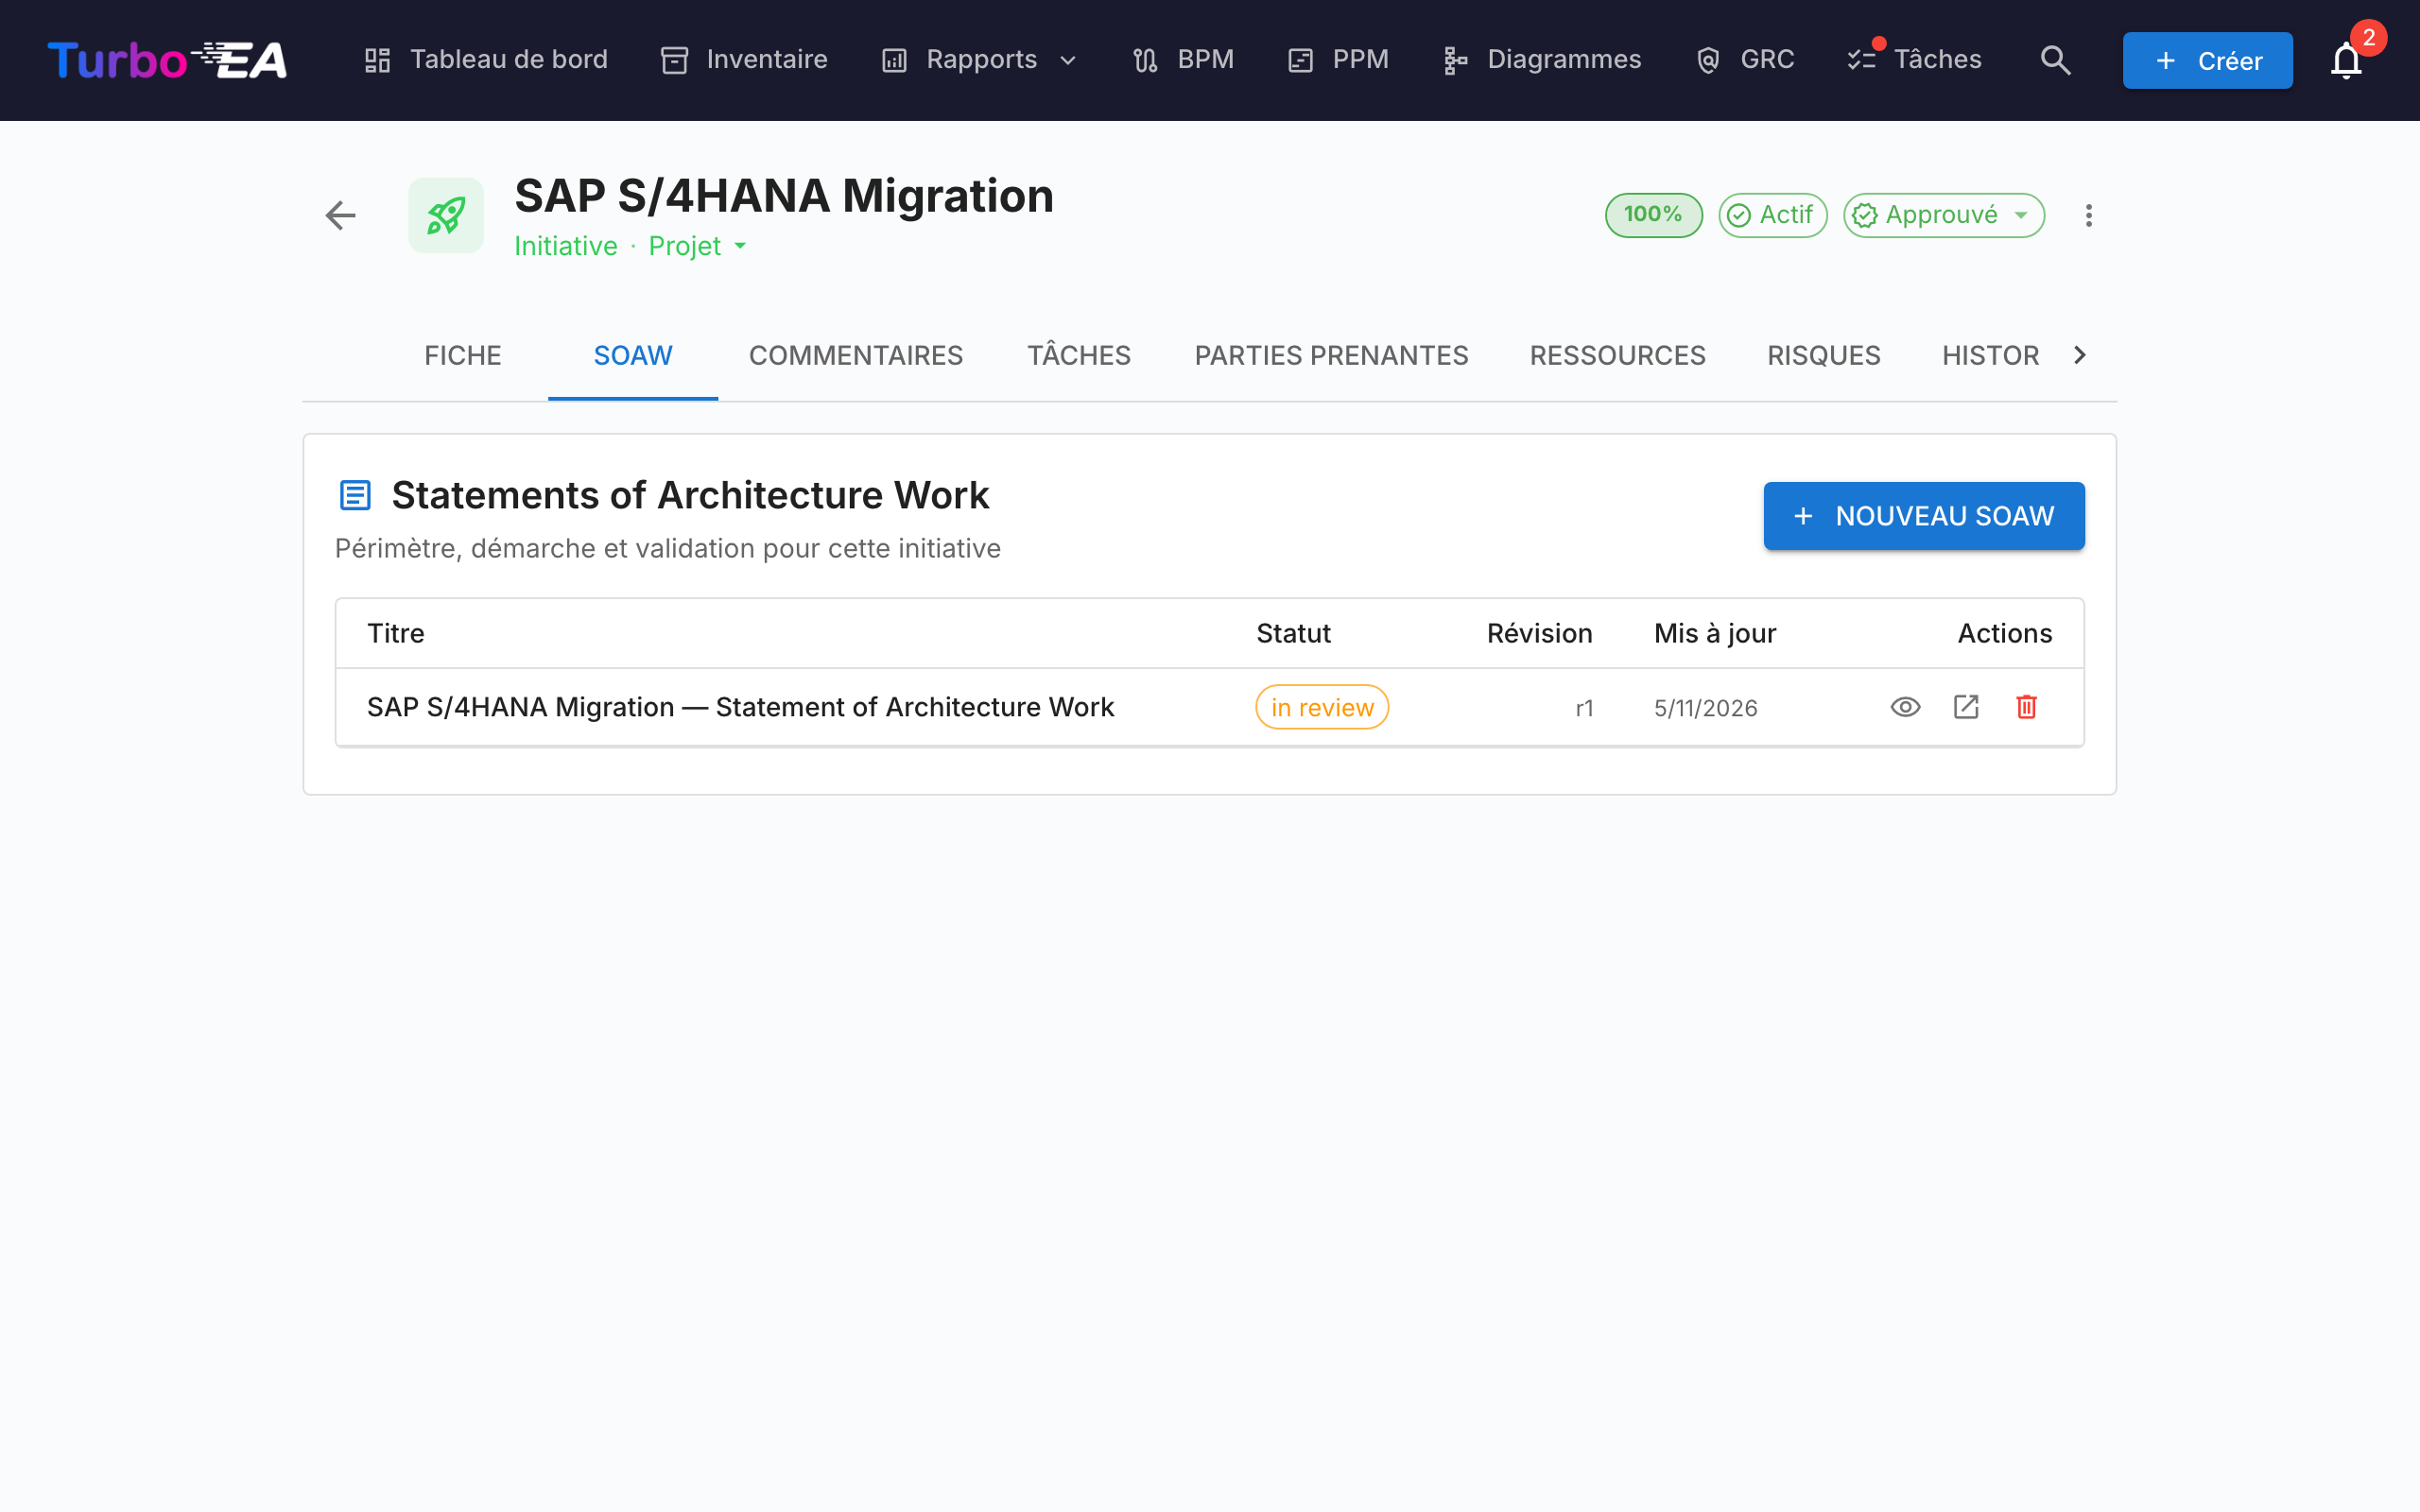Screen dimensions: 2420x1512
Task: Open the GRC section
Action: click(1745, 60)
